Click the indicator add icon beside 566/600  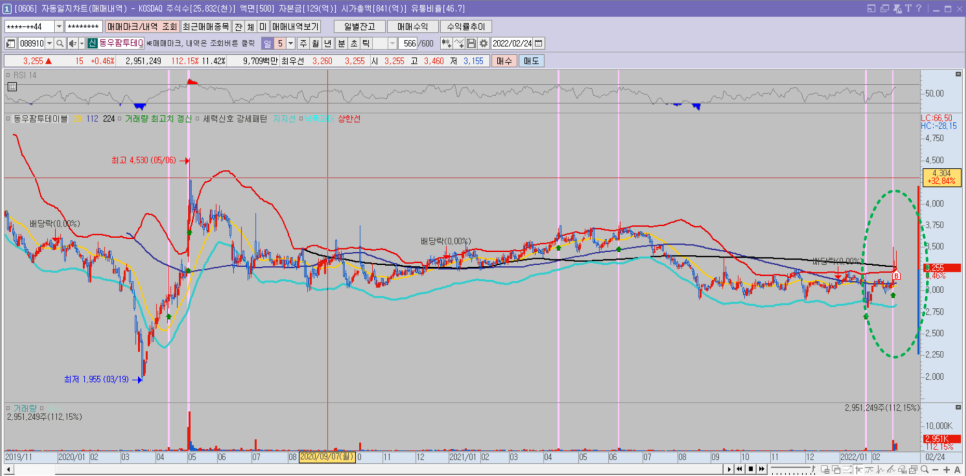point(446,44)
